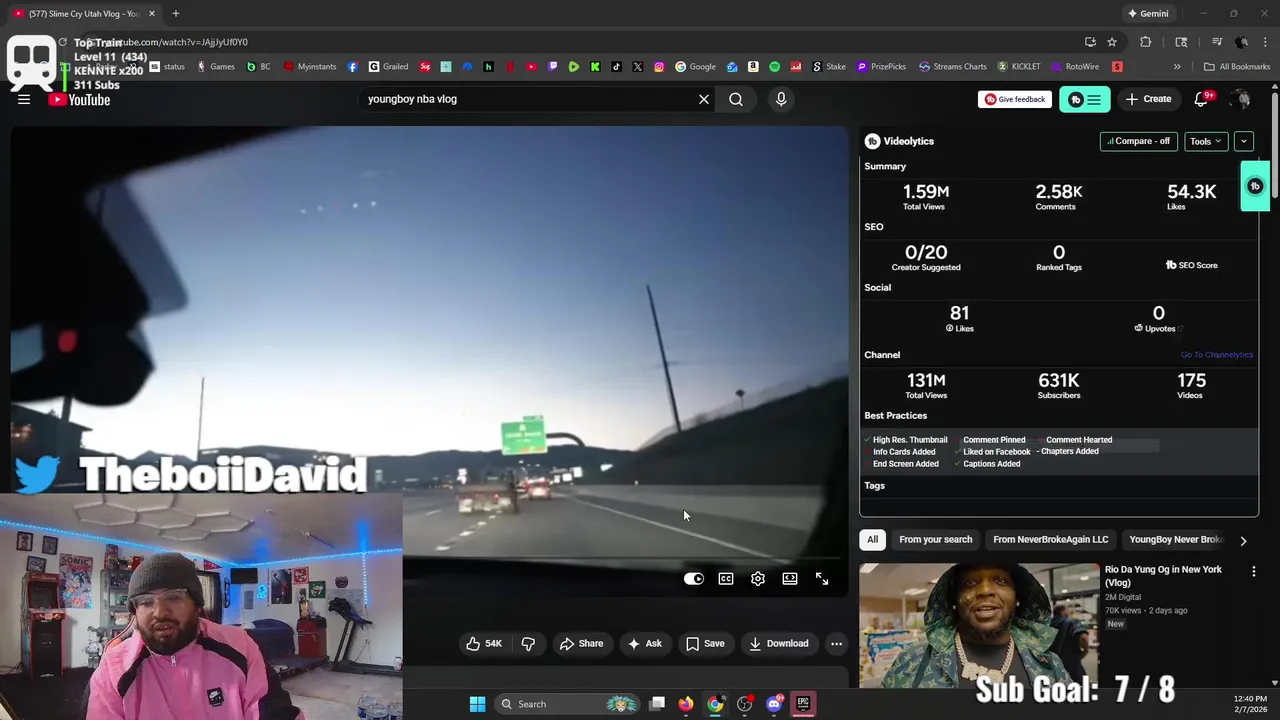This screenshot has height=720, width=1280.
Task: Open the Spotify bookmark icon
Action: 774,67
